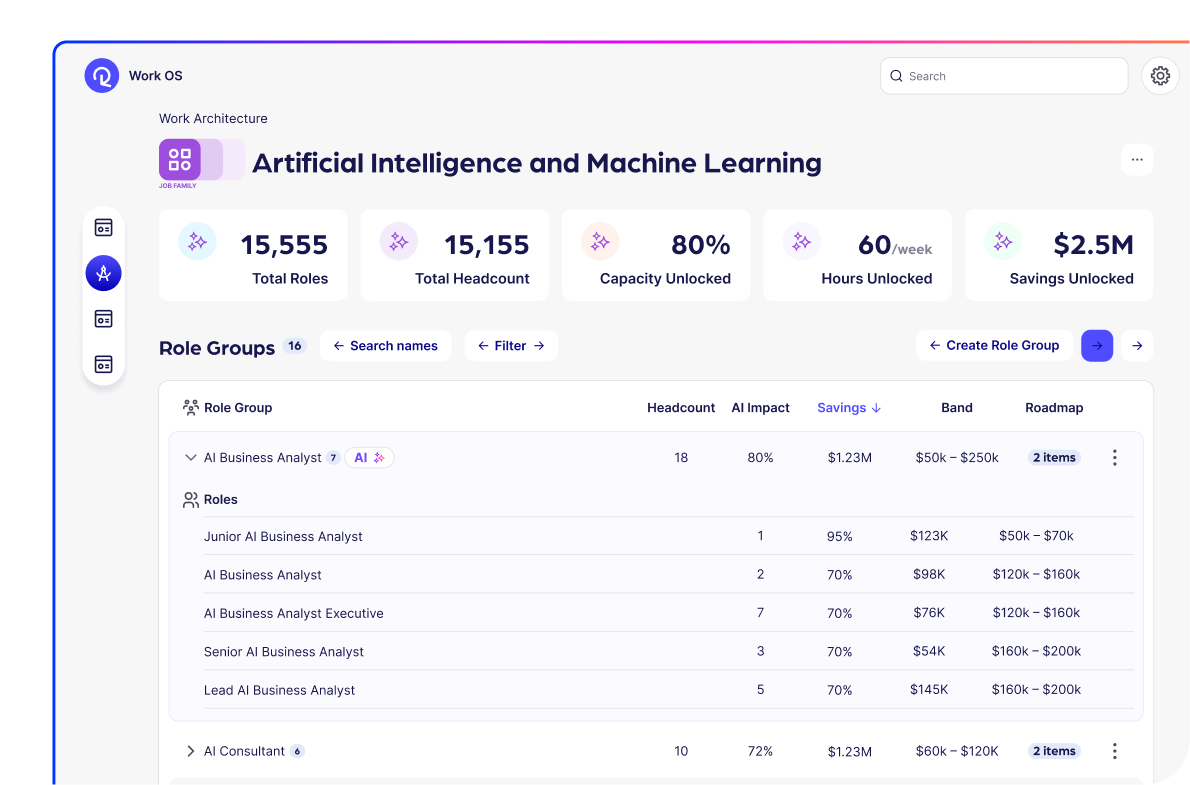Viewport: 1190px width, 785px height.
Task: Collapse the AI Business Analyst role group
Action: coord(190,458)
